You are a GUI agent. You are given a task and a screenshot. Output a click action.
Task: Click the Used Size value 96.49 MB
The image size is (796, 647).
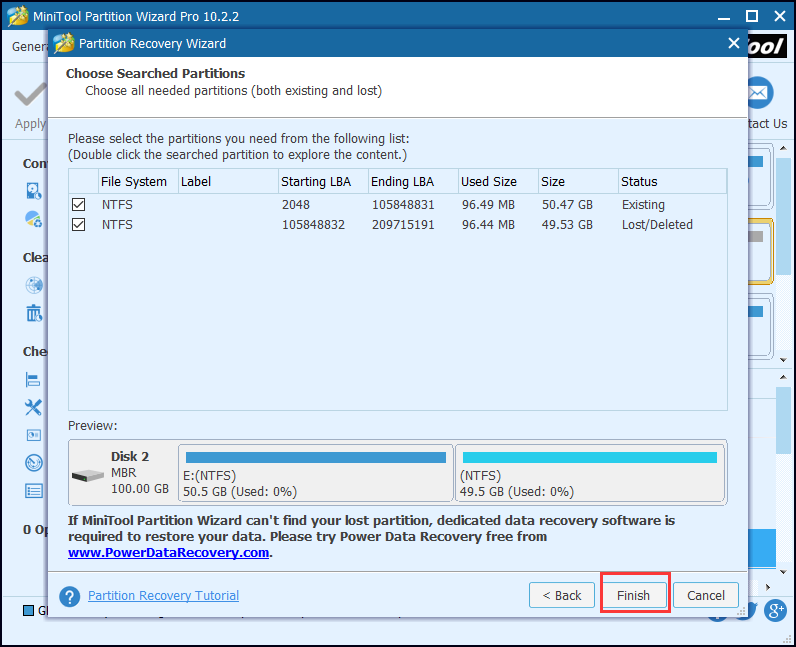(x=488, y=205)
